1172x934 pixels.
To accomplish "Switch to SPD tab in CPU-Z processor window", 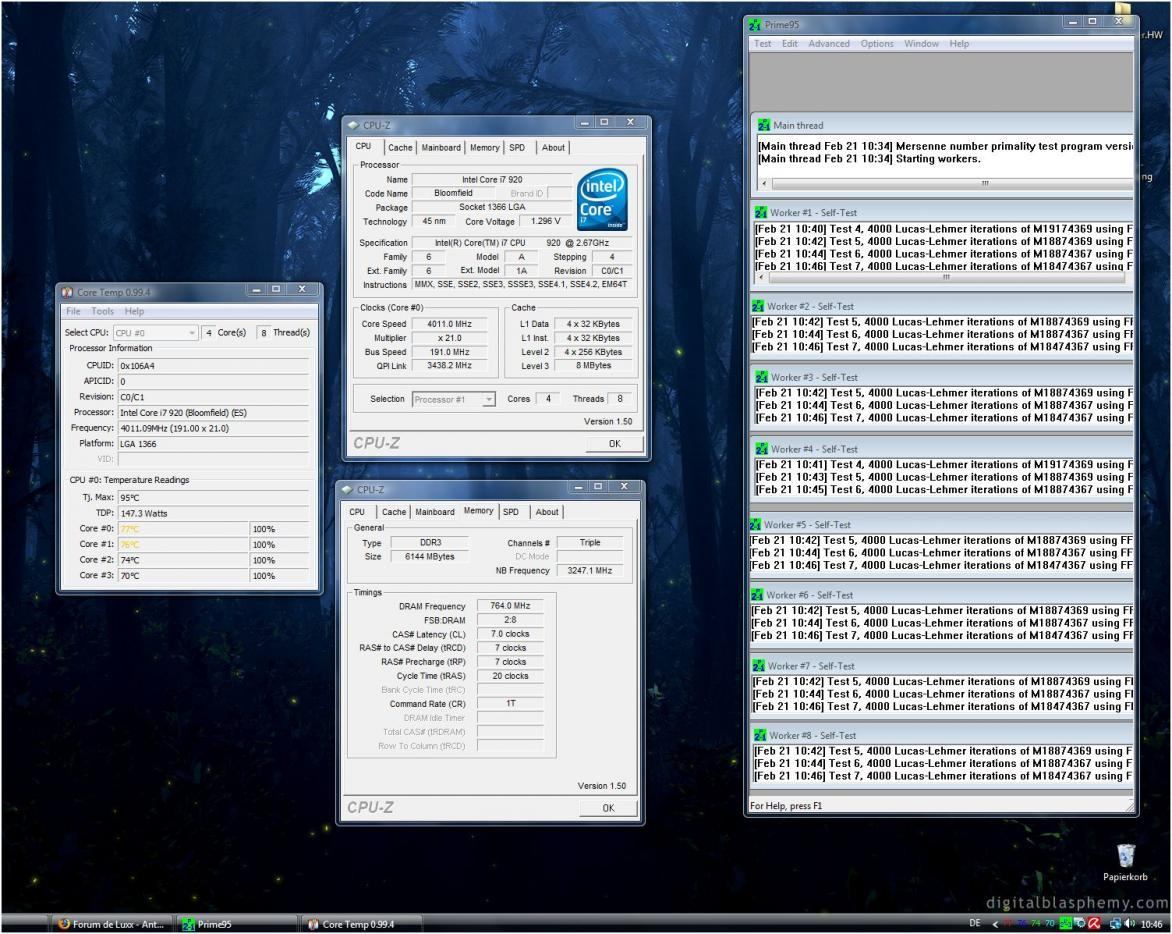I will click(x=517, y=148).
